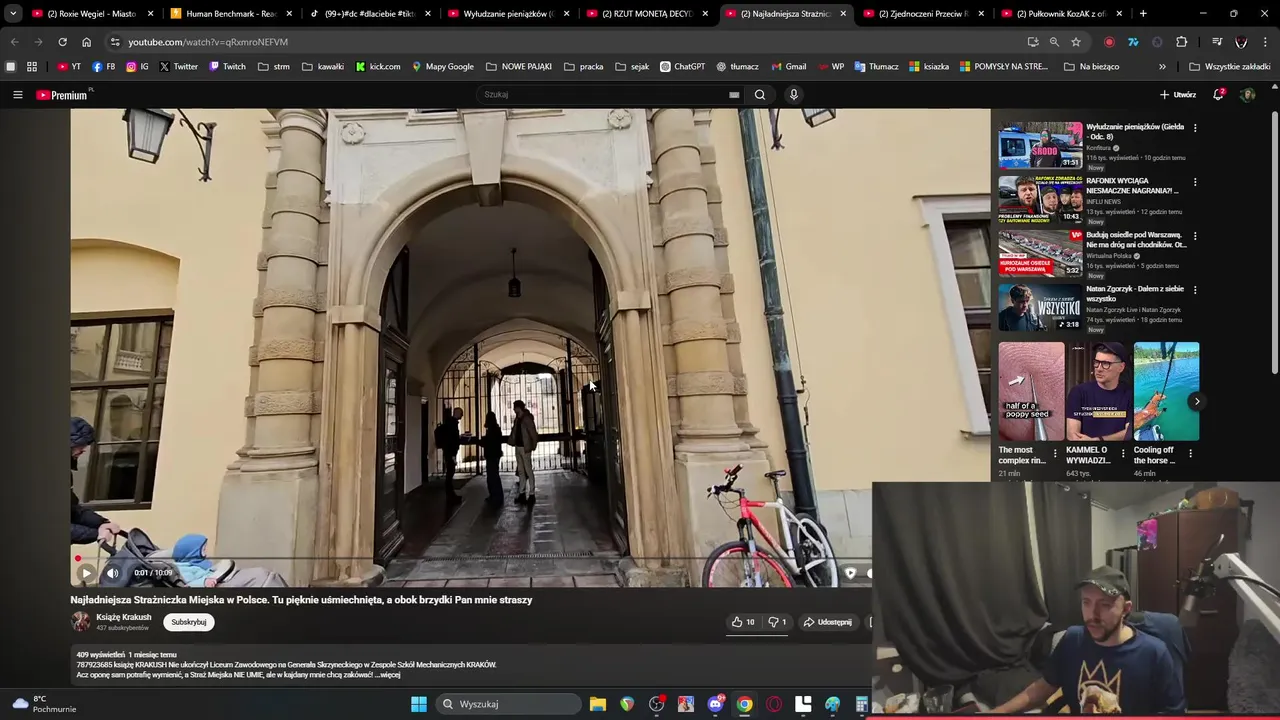This screenshot has width=1280, height=720.
Task: Reload the page
Action: click(x=62, y=42)
